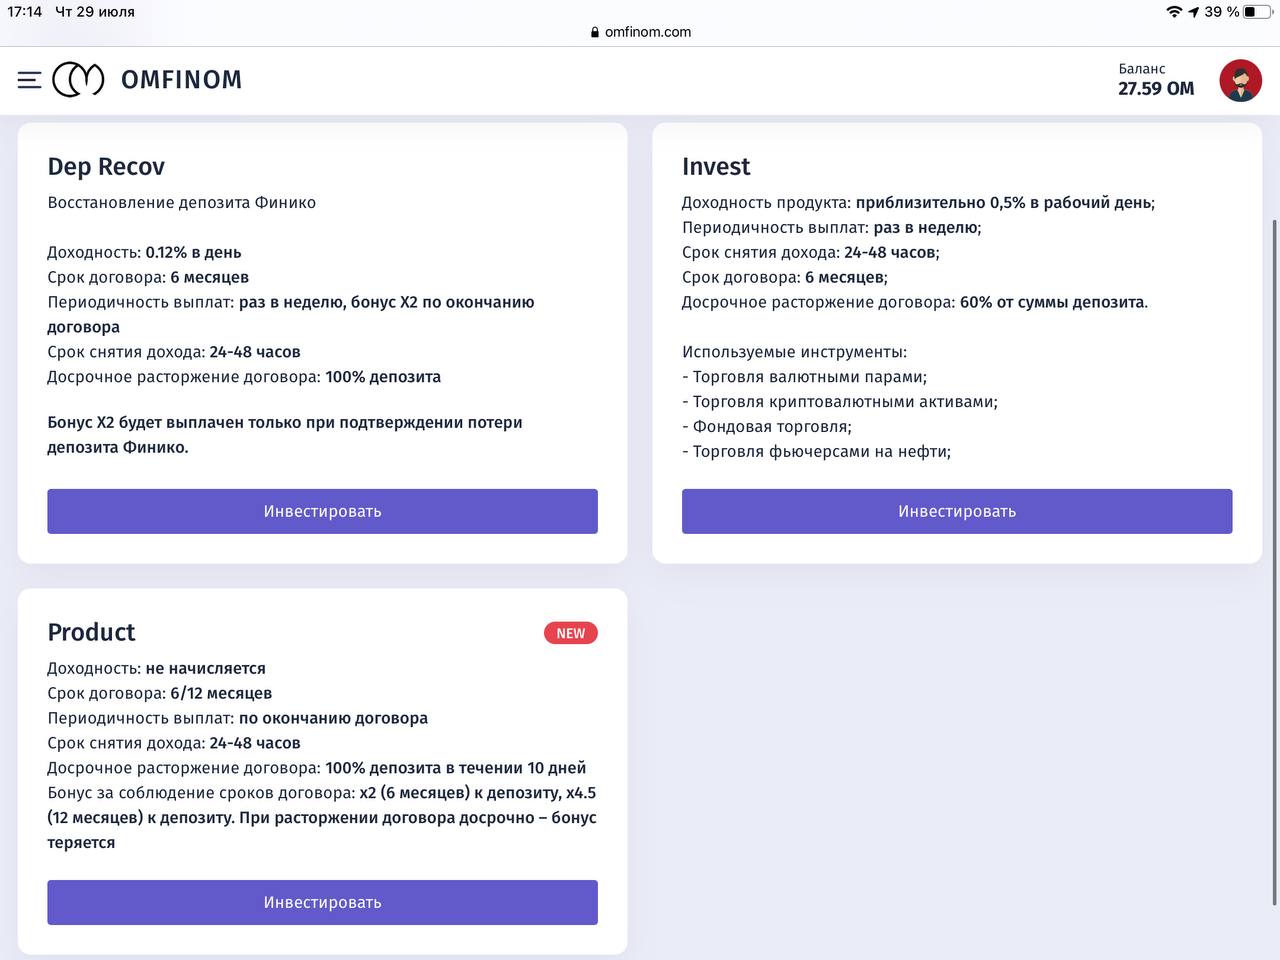The width and height of the screenshot is (1280, 960).
Task: Tap the Wi-Fi status icon
Action: (1174, 12)
